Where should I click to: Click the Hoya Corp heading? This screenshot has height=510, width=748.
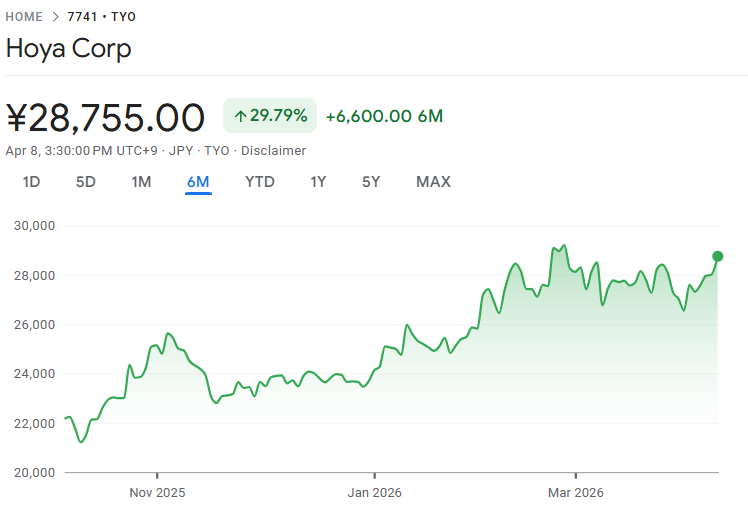68,48
